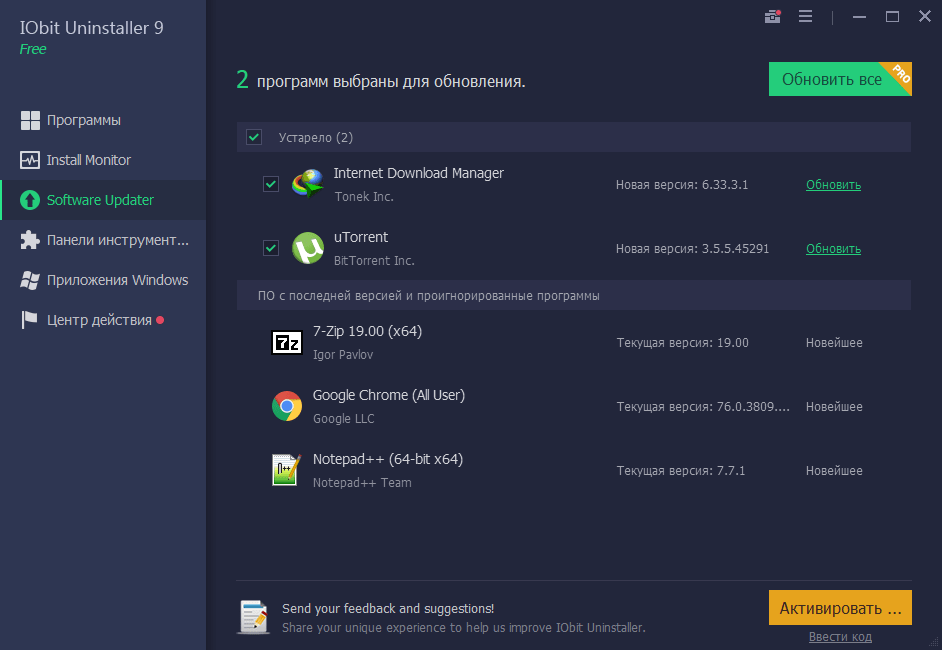This screenshot has height=650, width=942.
Task: Click the Programs grid icon in sidebar
Action: click(30, 120)
